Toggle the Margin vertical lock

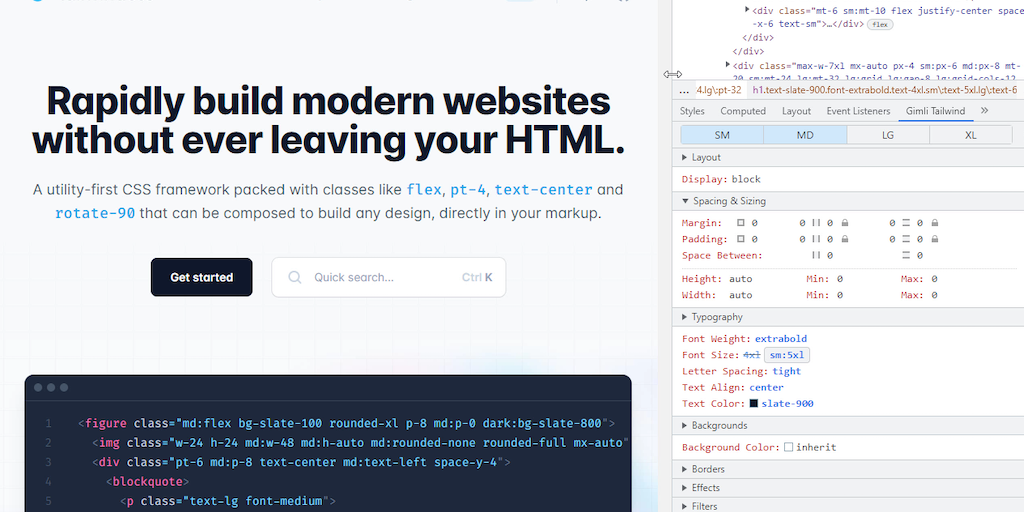pyautogui.click(x=935, y=223)
